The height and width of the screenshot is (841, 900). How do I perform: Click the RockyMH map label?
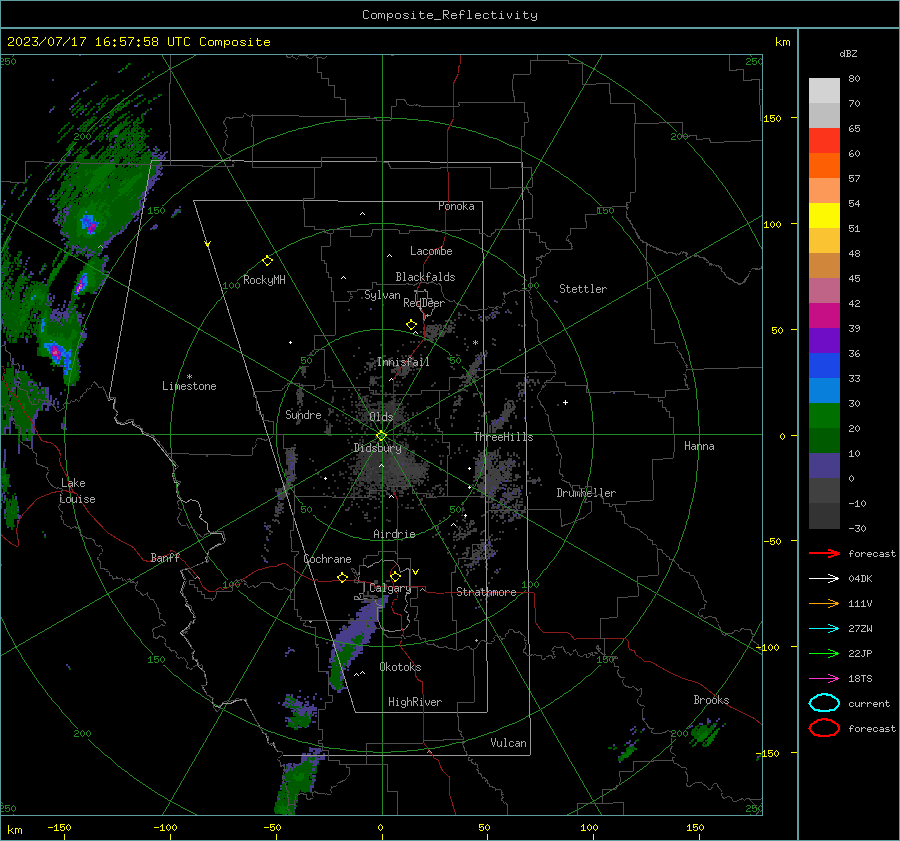pyautogui.click(x=264, y=280)
